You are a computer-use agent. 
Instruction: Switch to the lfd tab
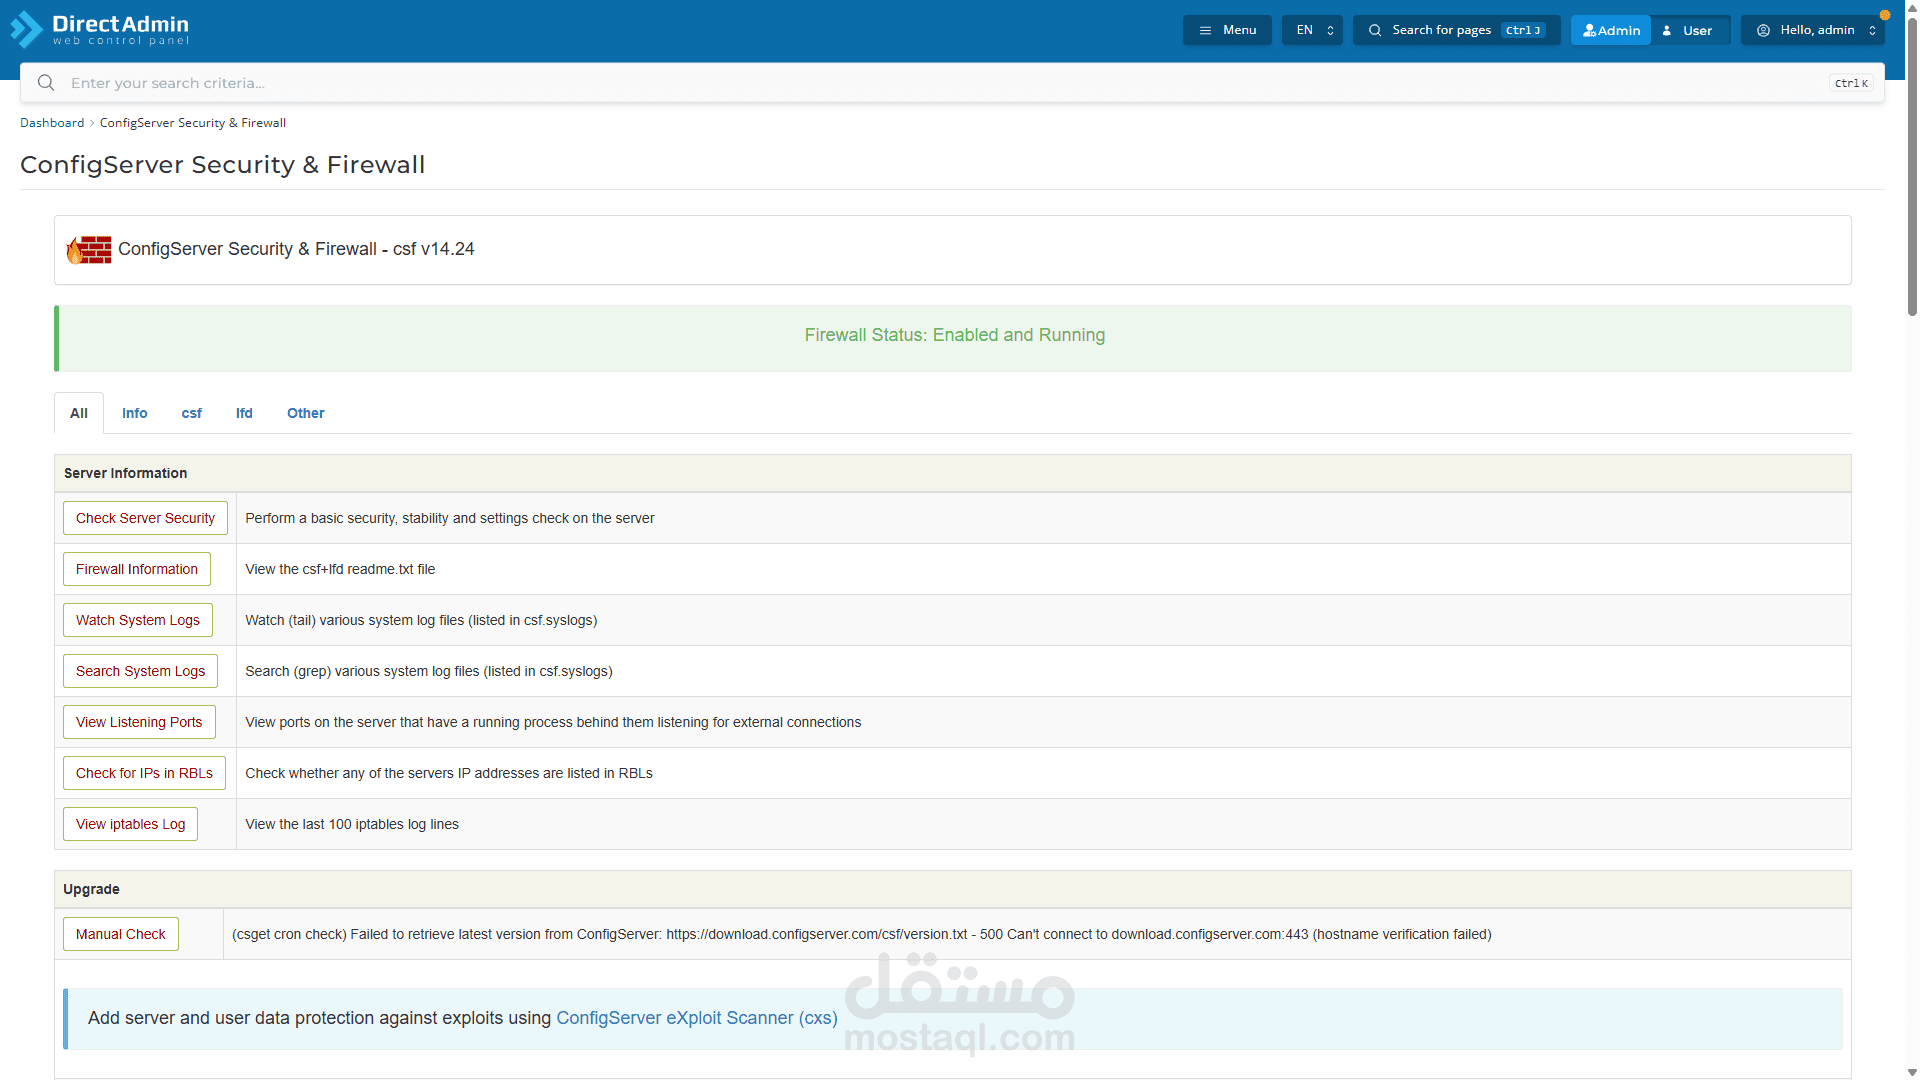pyautogui.click(x=244, y=413)
